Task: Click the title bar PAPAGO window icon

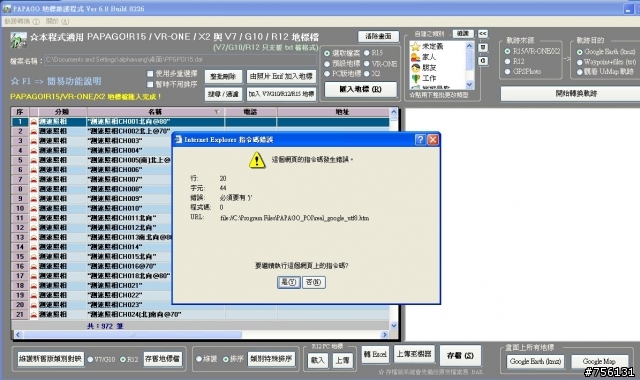Action: coord(7,8)
